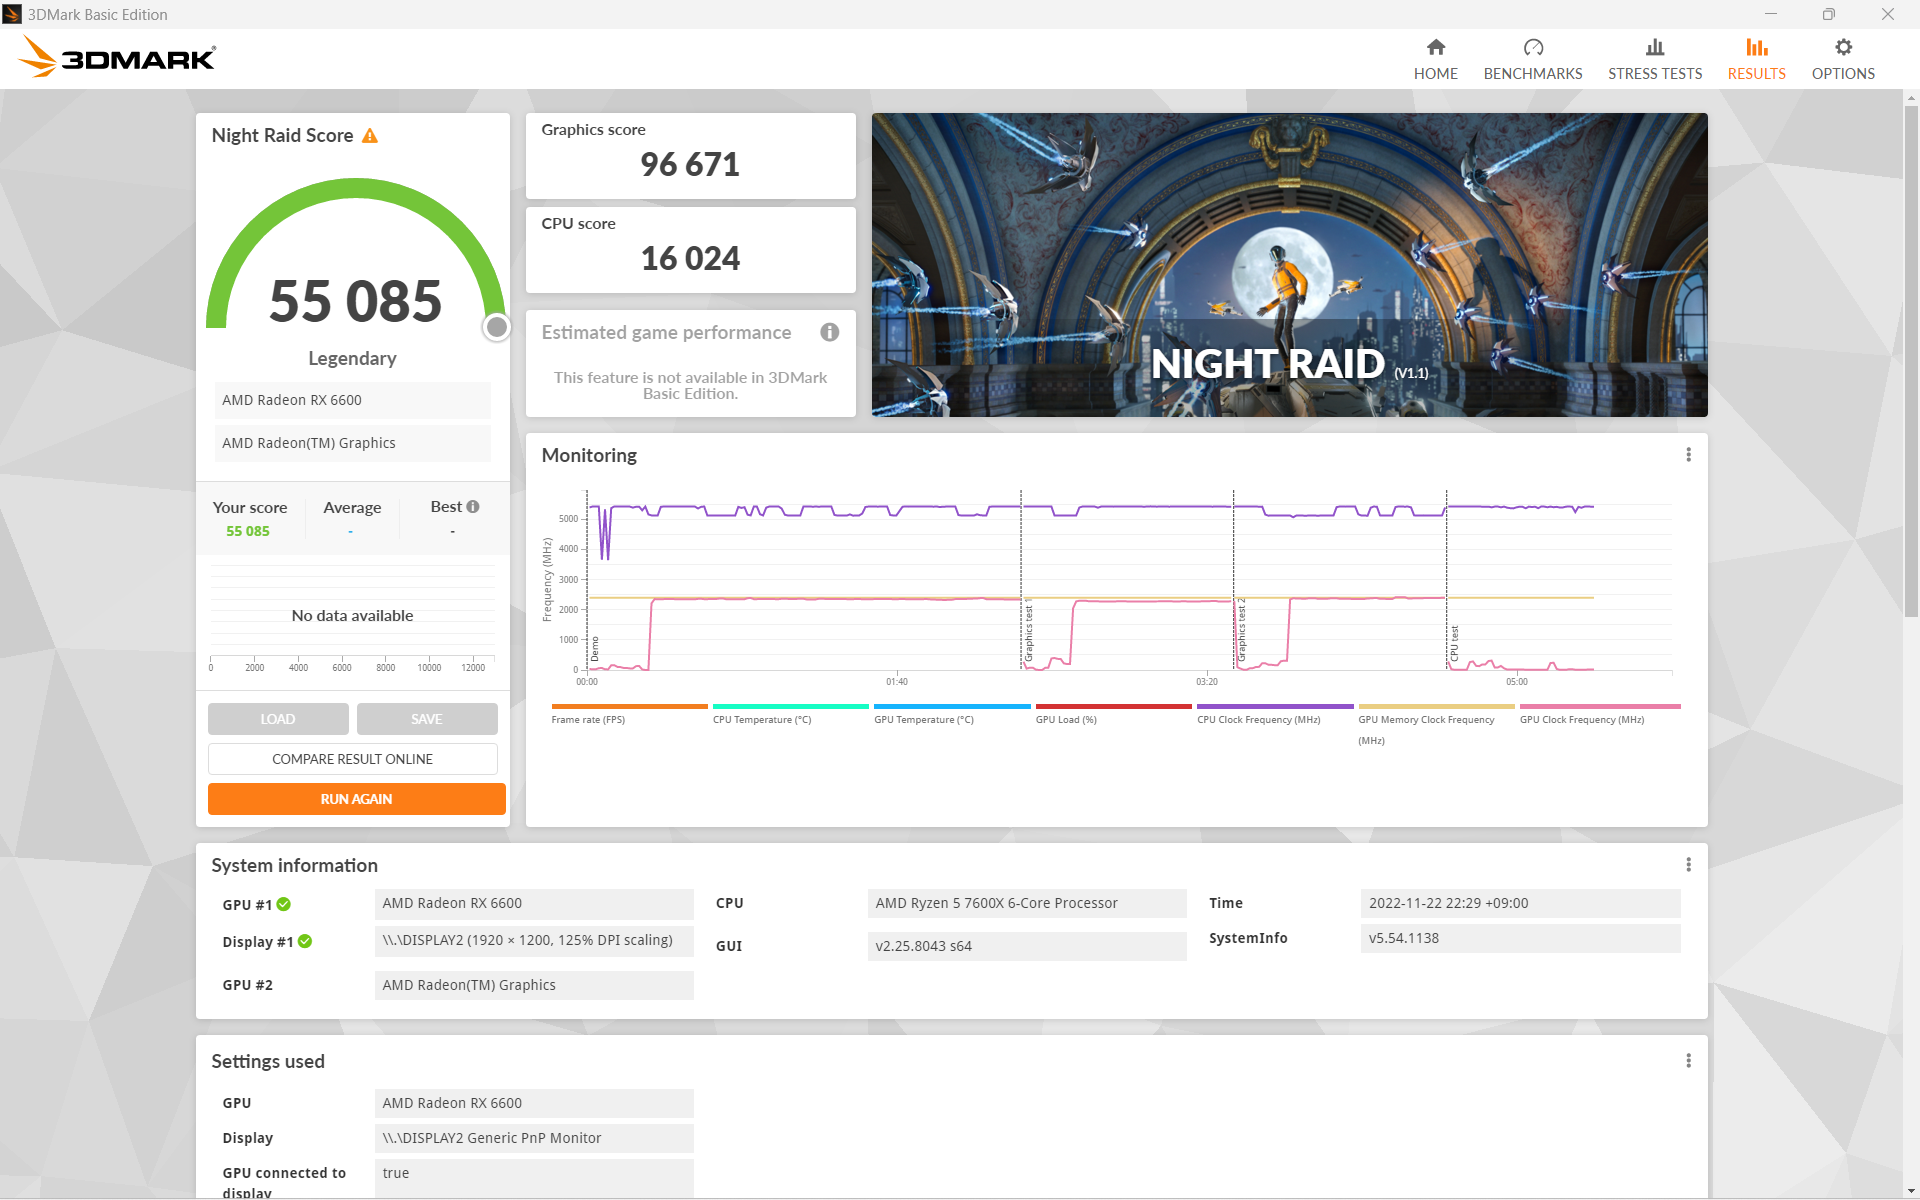The height and width of the screenshot is (1200, 1920).
Task: Click the DISPLAY2 1920 × 1200 field
Action: coord(534,941)
